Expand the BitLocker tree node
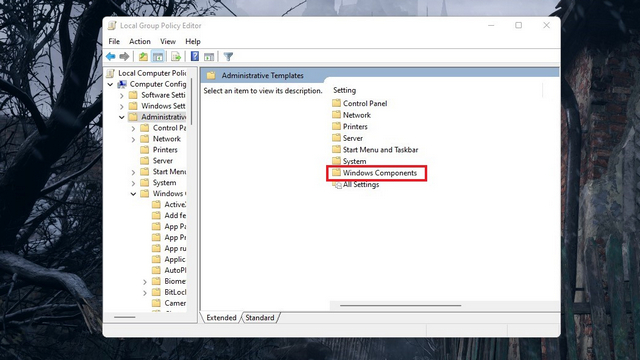This screenshot has width=640, height=360. coord(144,293)
